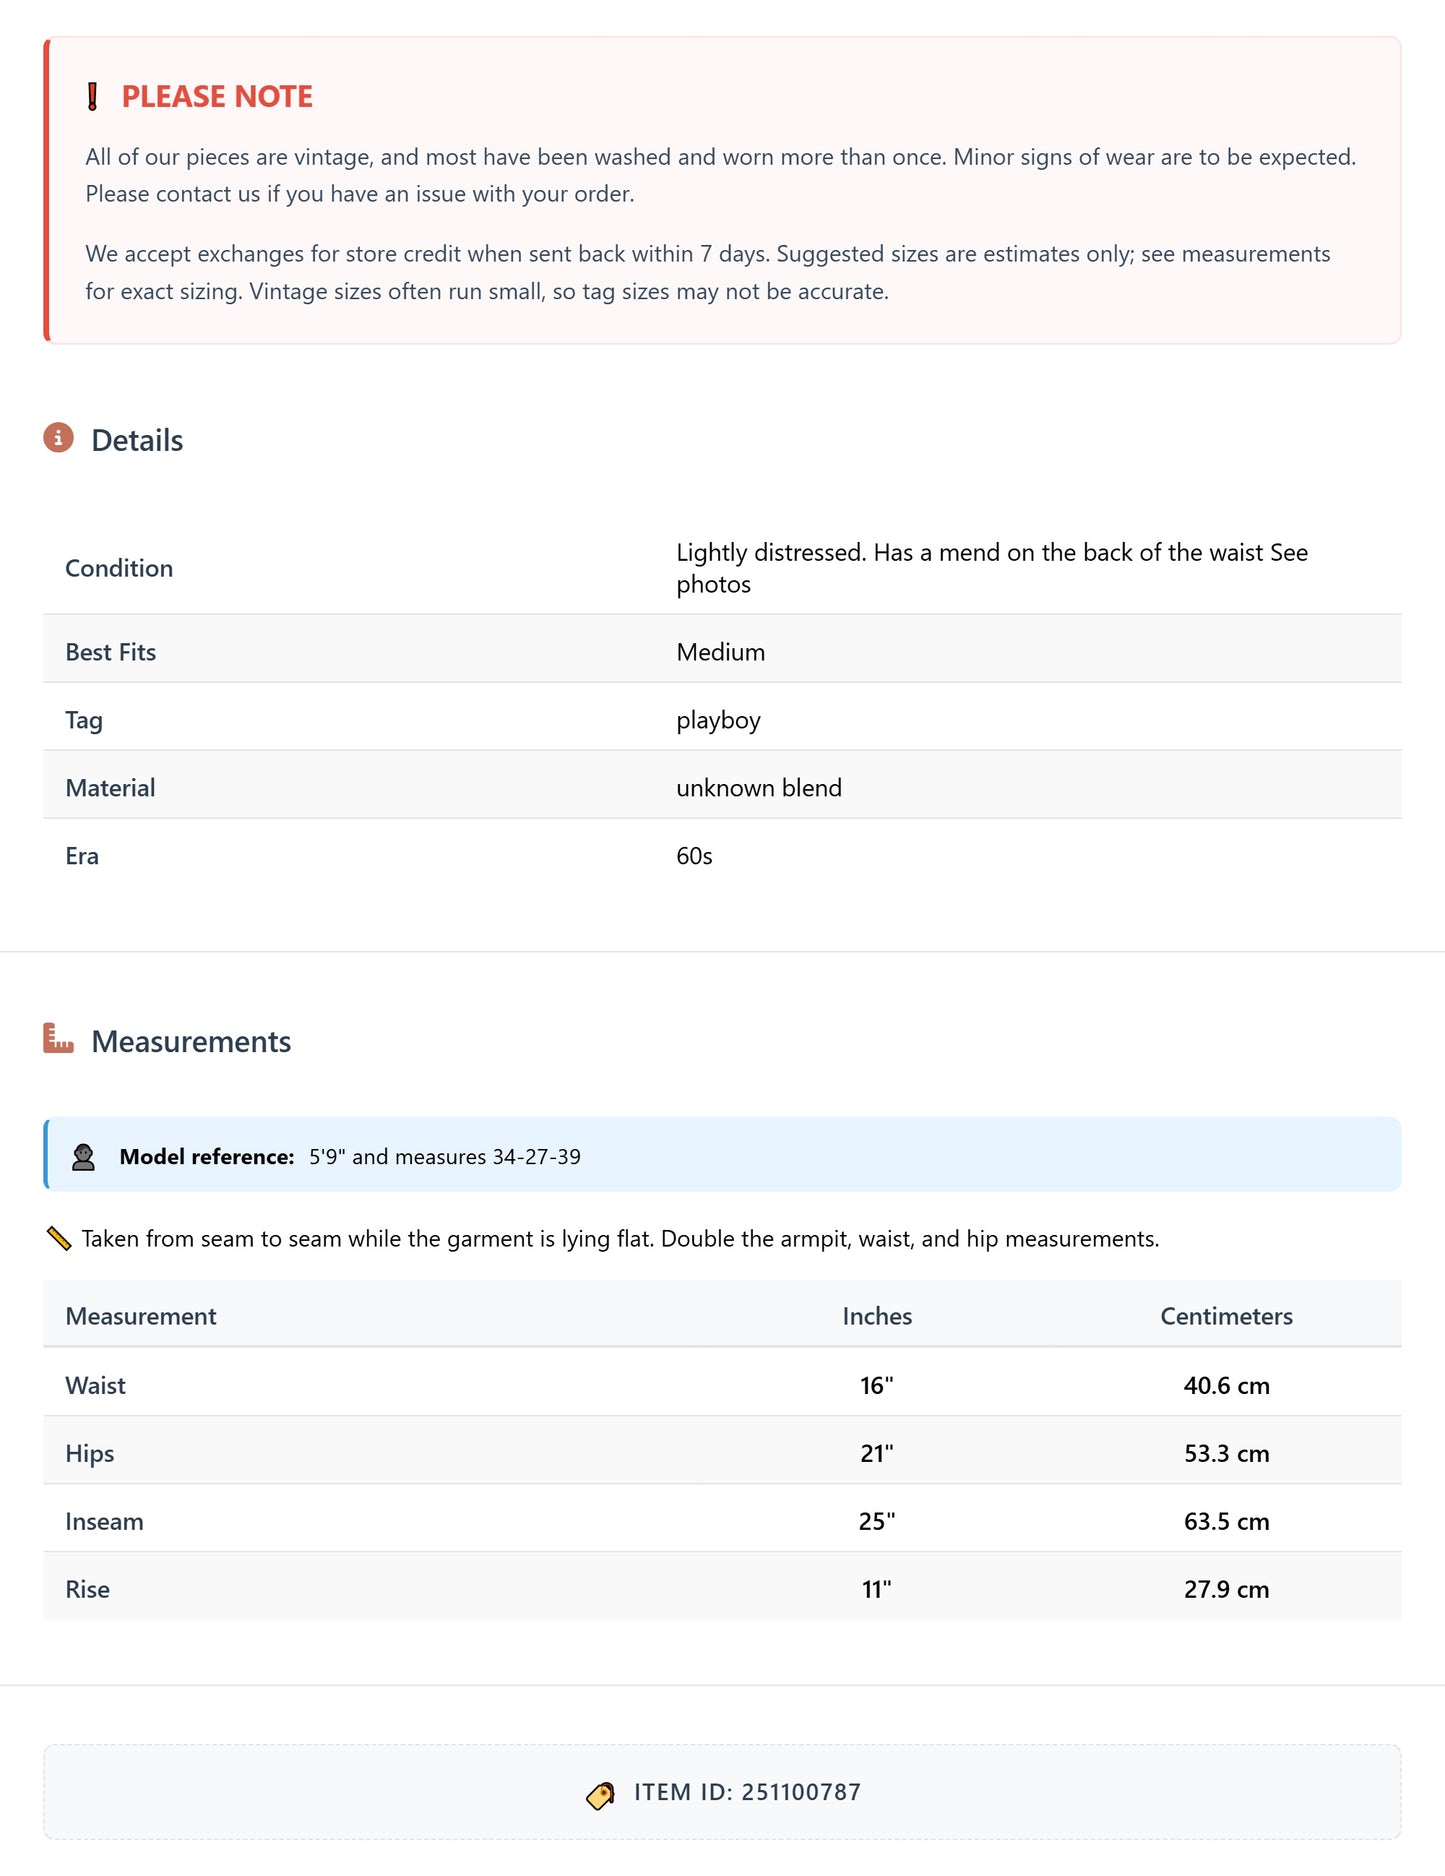Click the Centimeters column header
1445x1876 pixels.
[x=1226, y=1316]
